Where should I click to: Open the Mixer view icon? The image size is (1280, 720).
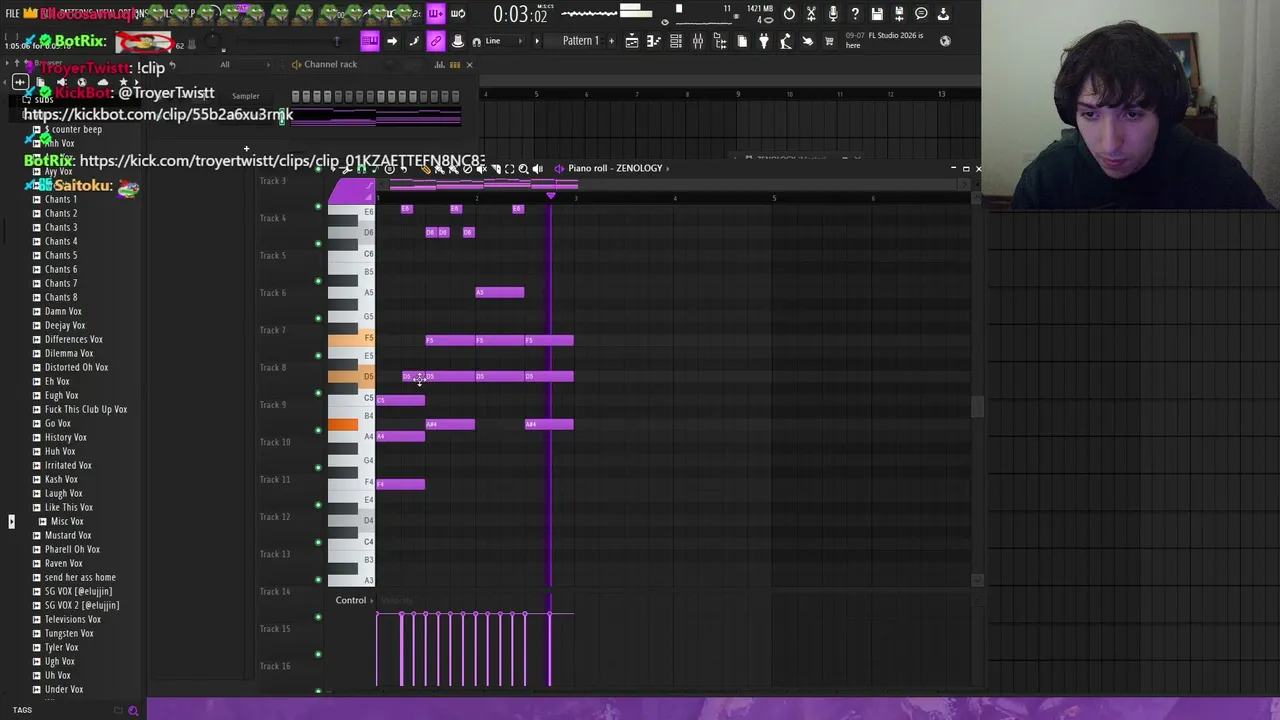[698, 41]
